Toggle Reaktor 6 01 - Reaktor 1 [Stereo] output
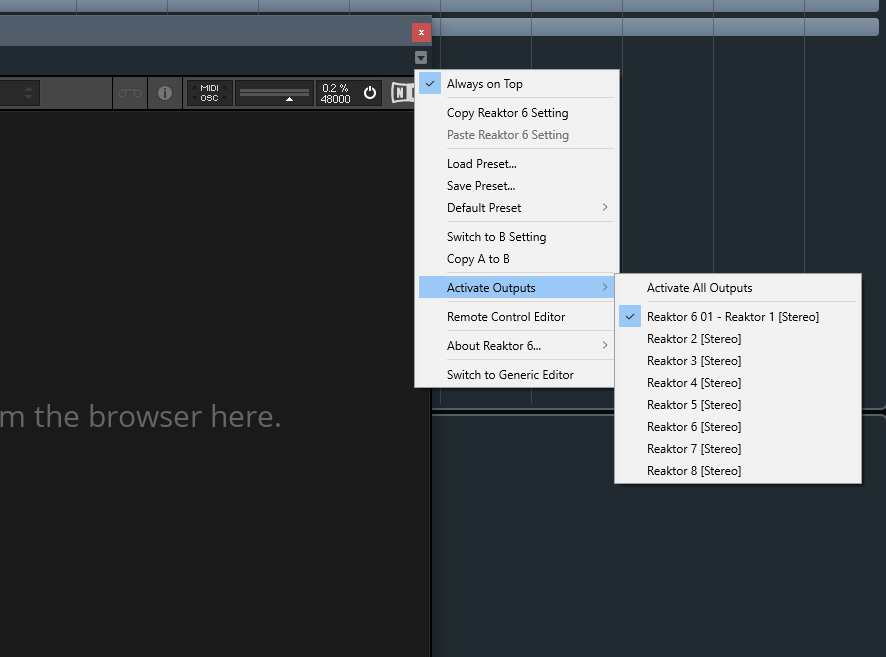This screenshot has width=886, height=657. (738, 316)
